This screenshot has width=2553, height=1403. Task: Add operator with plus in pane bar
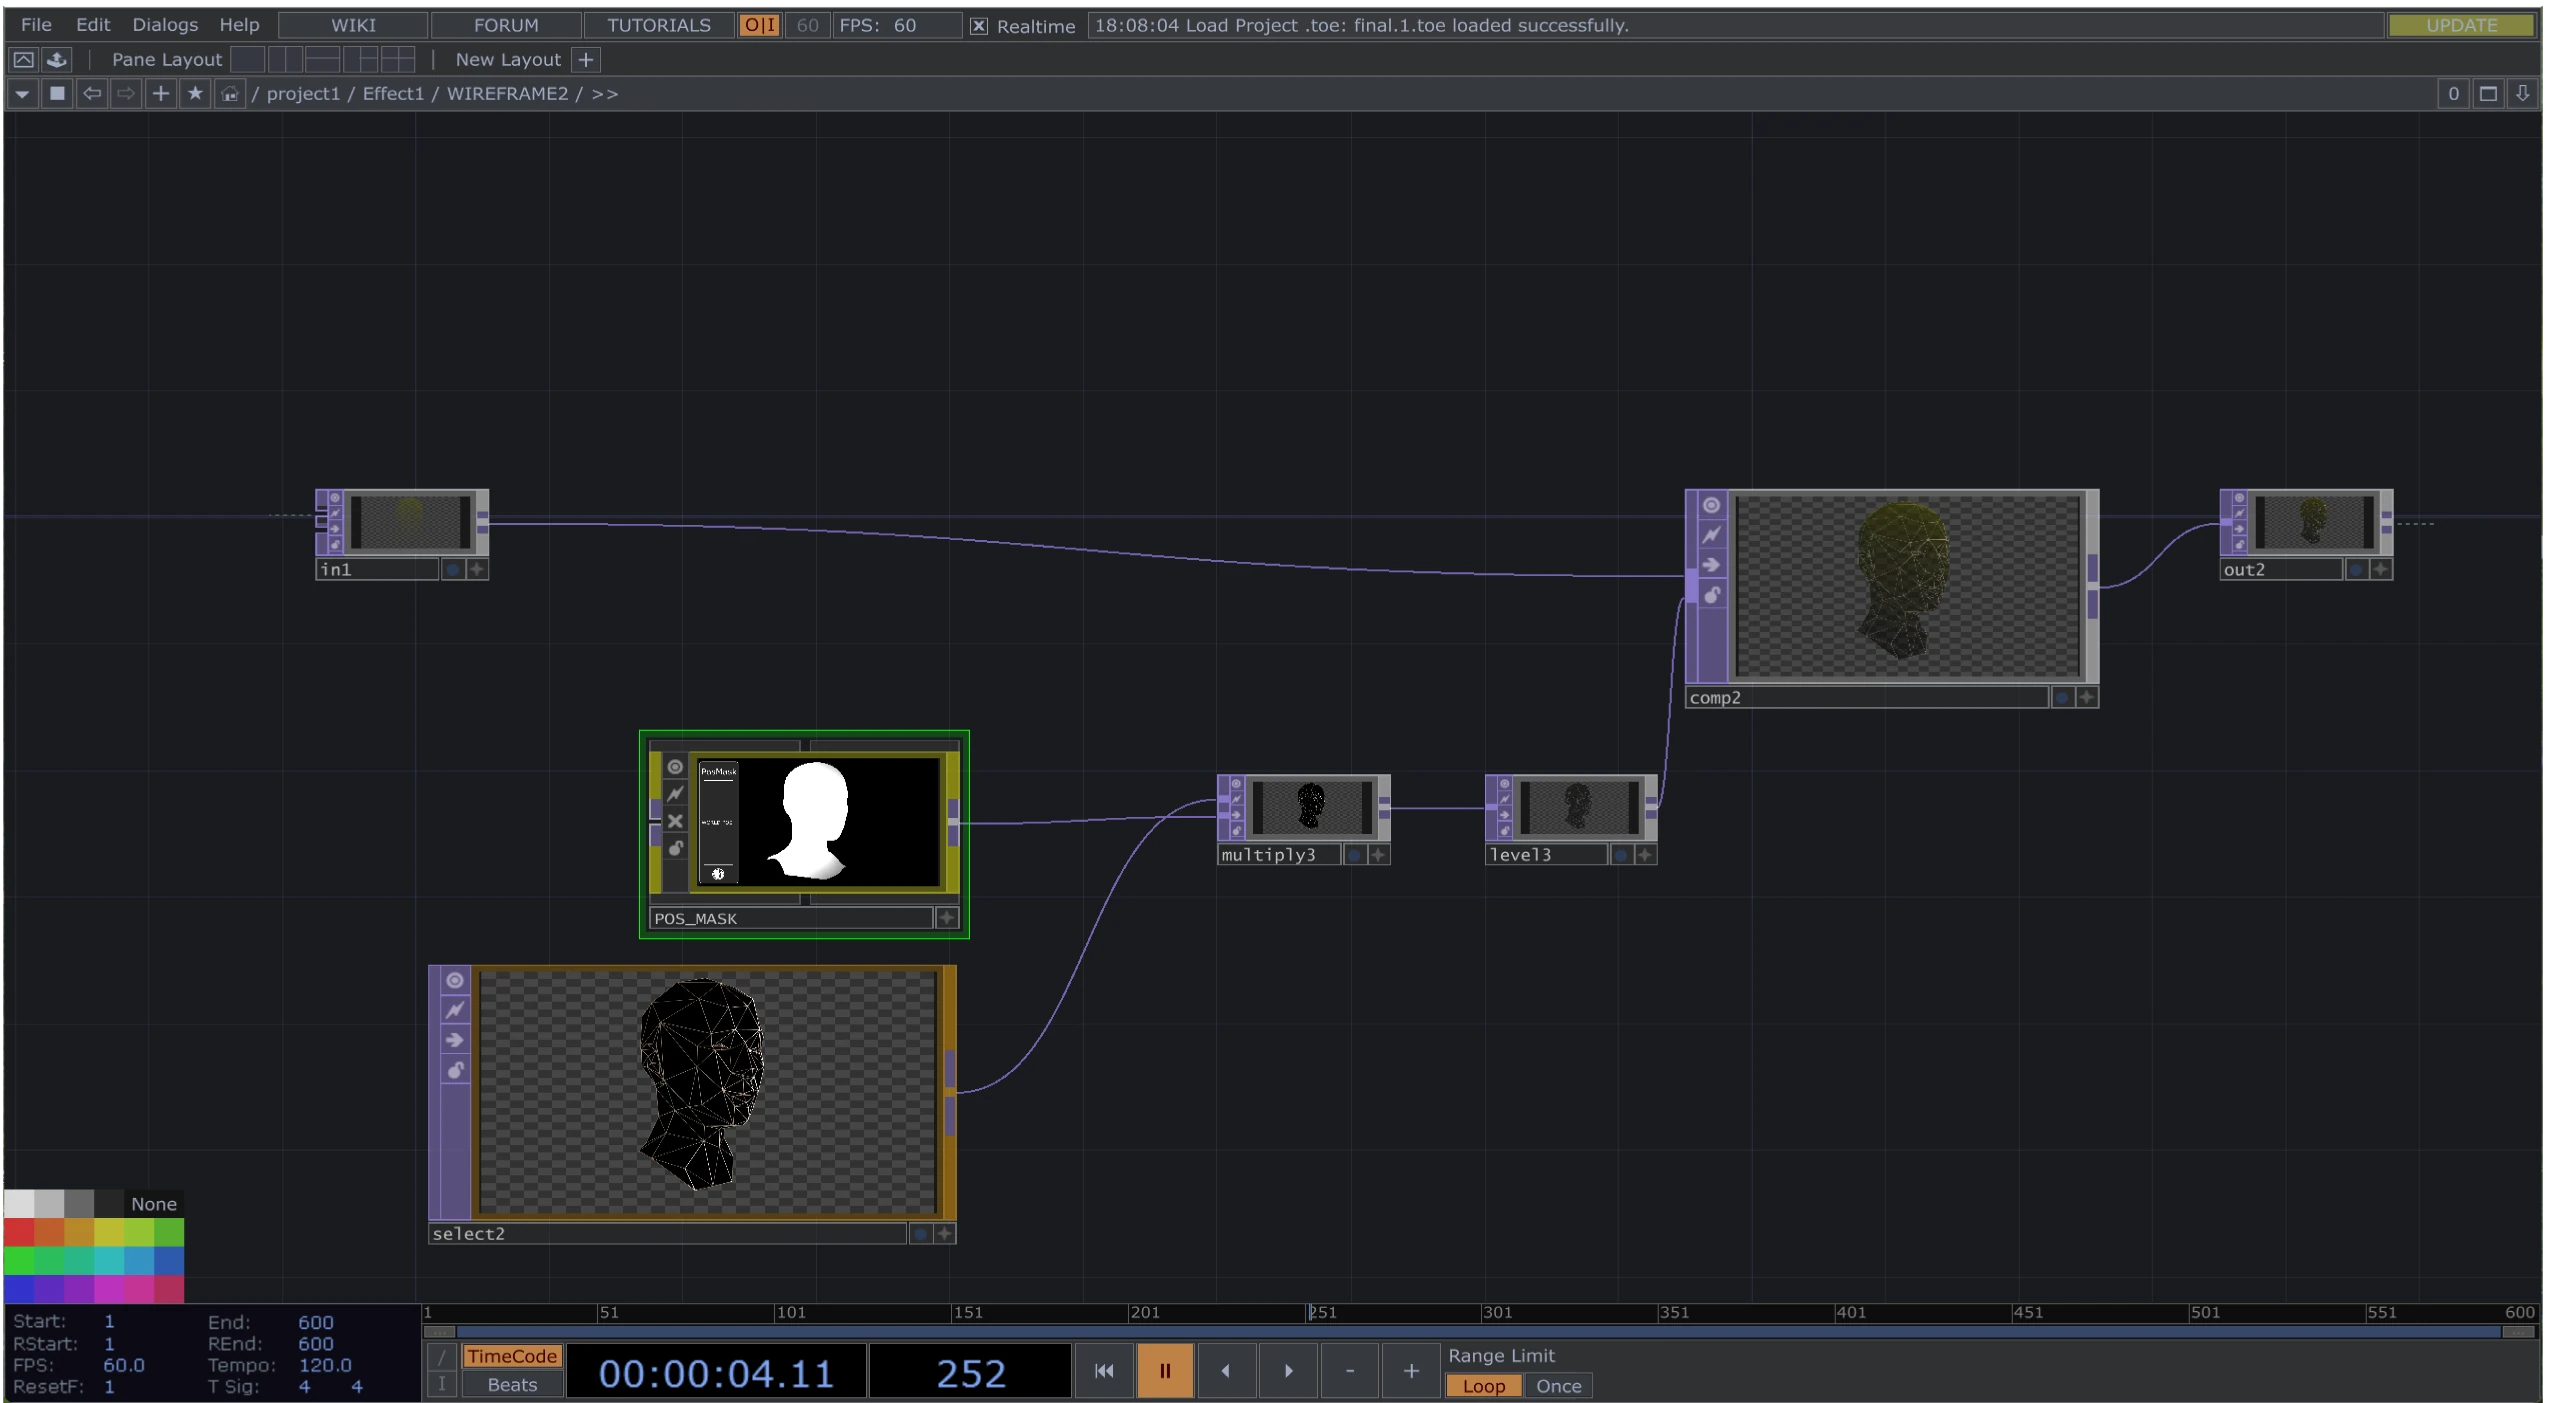[x=160, y=94]
